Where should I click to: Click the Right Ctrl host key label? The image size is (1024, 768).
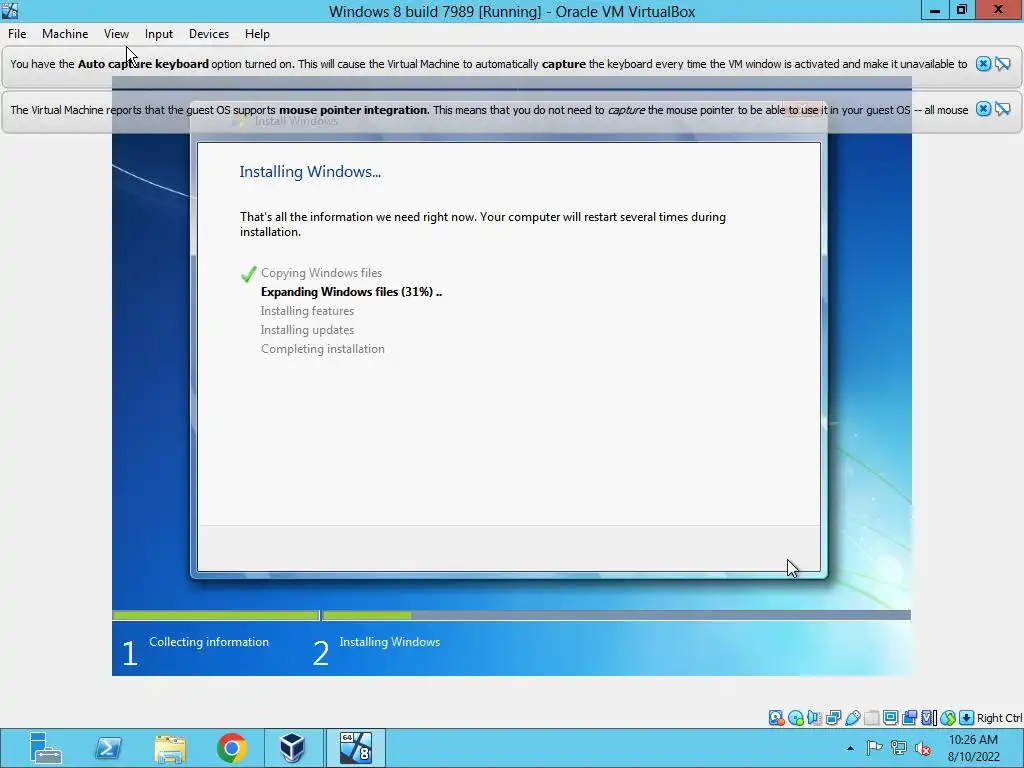pos(999,718)
